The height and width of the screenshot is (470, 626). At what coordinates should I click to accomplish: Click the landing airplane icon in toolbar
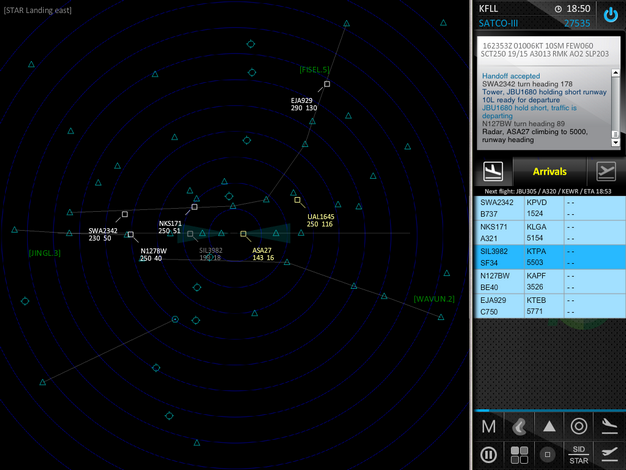607,426
